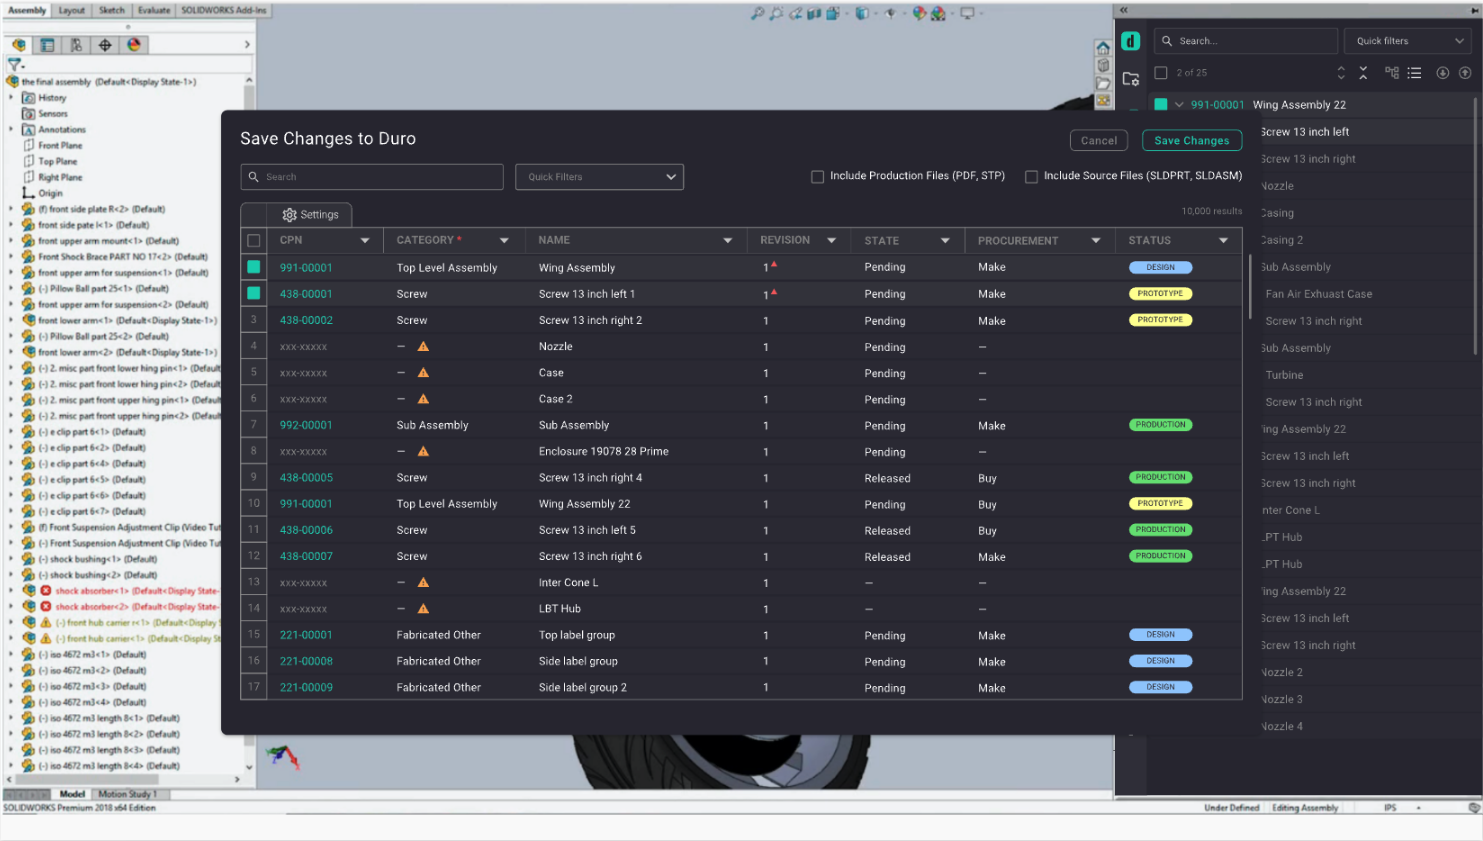Switch to the Sketch ribbon tab
This screenshot has height=841, width=1483.
click(112, 10)
